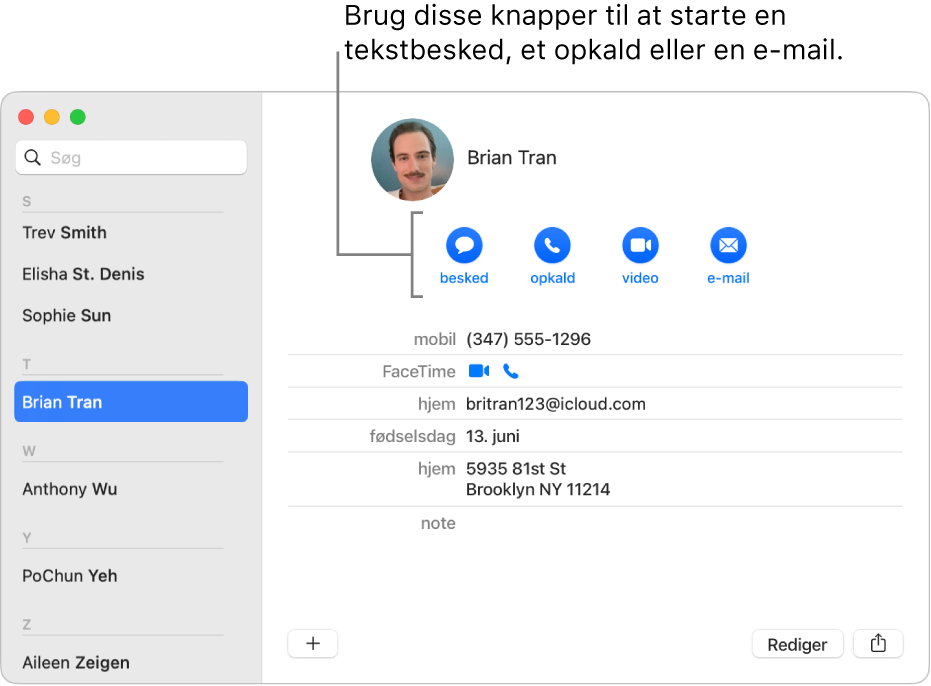Click the Rediger button
The image size is (931, 686).
pos(797,644)
